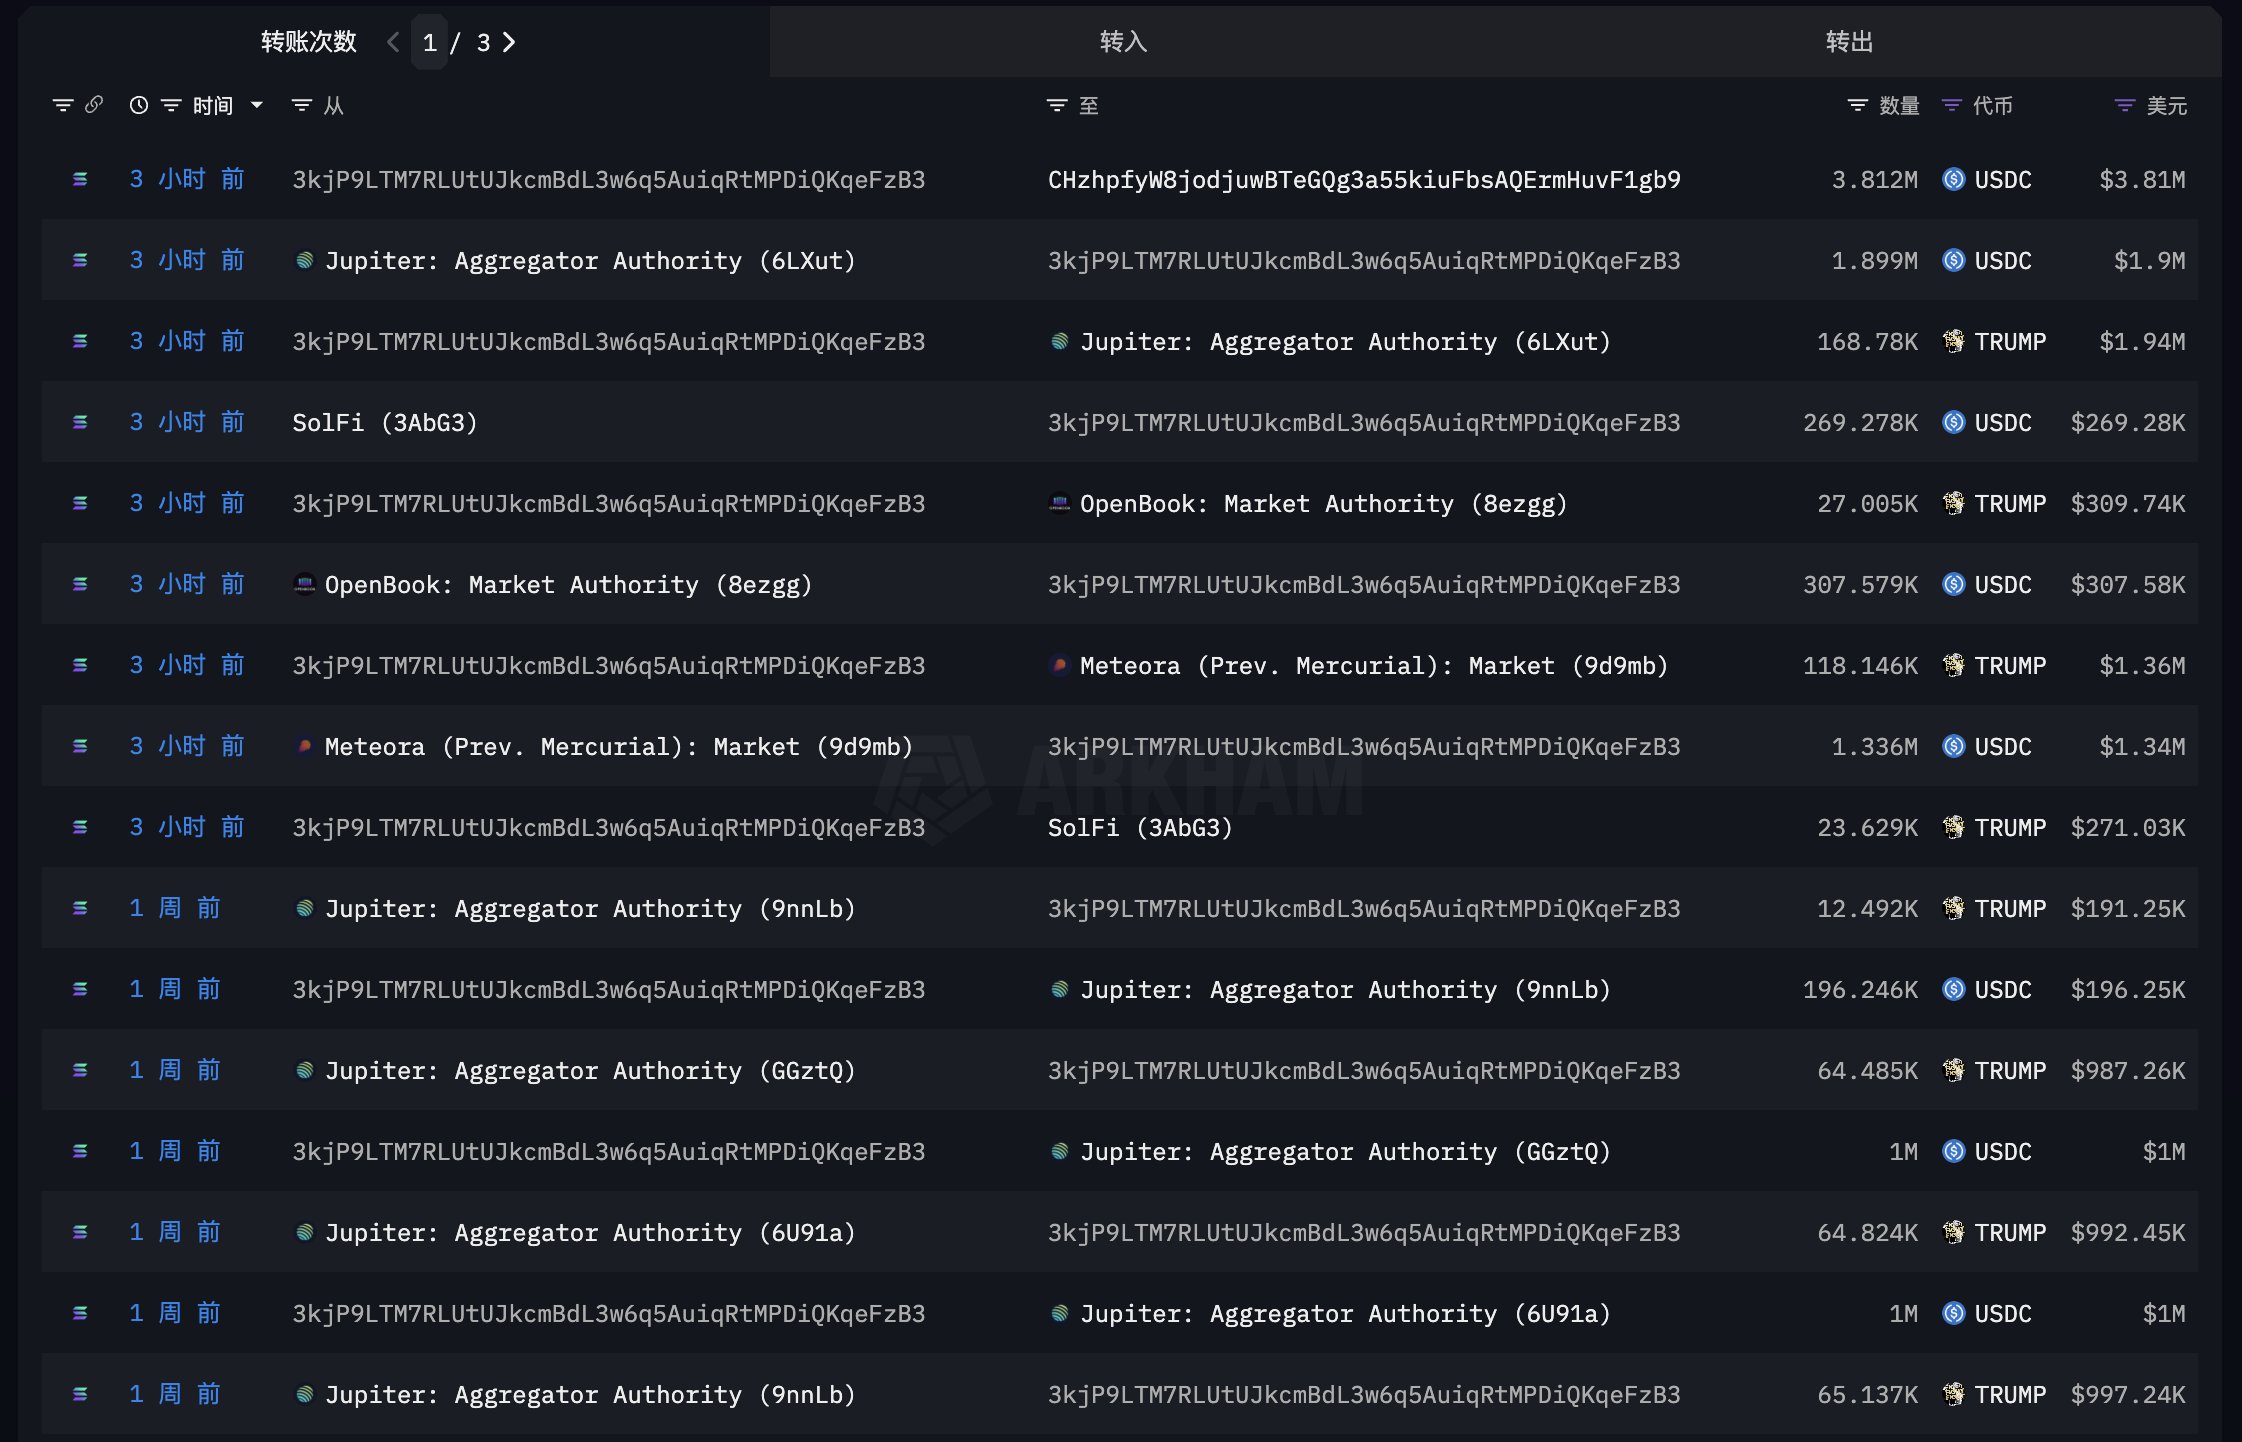2242x1442 pixels.
Task: Click USDC token icon in the $3.81M row
Action: (1953, 179)
